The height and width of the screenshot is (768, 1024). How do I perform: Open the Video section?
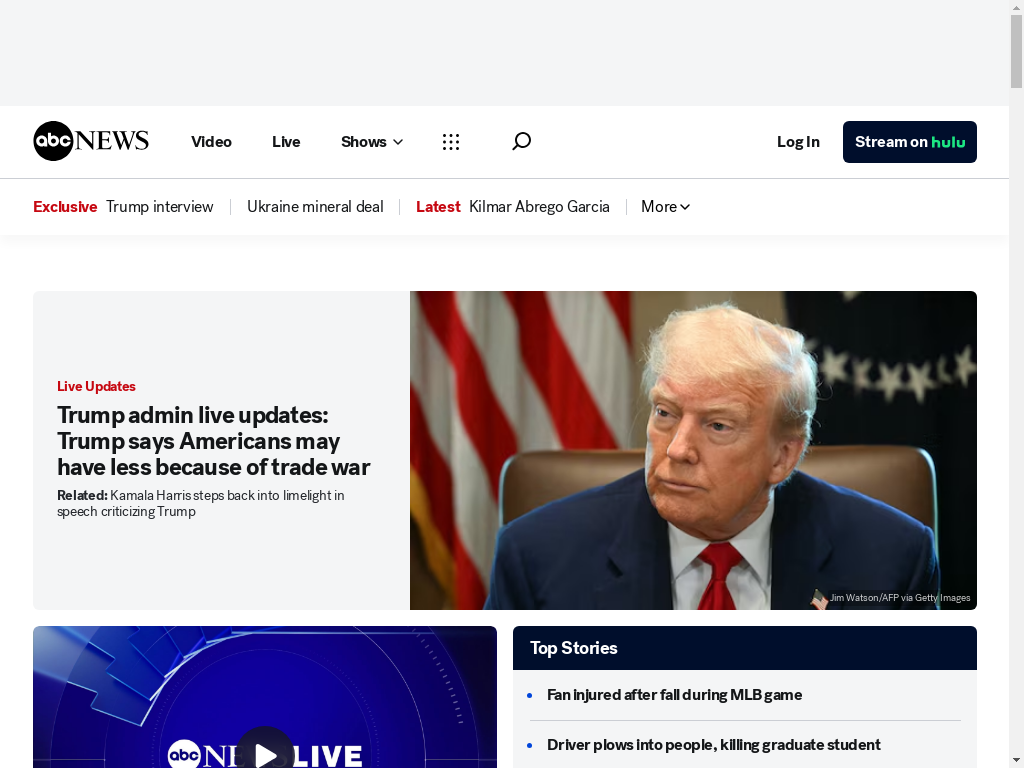point(211,142)
